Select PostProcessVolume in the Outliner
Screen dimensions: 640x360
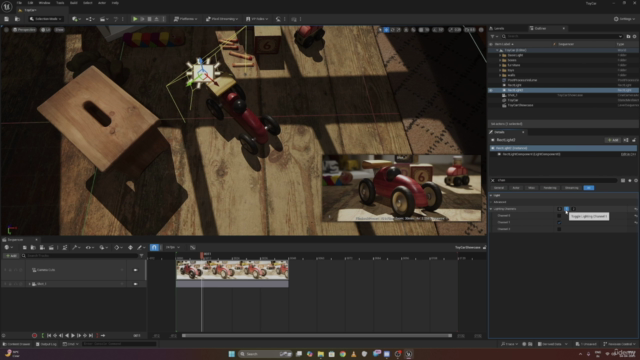[x=522, y=80]
